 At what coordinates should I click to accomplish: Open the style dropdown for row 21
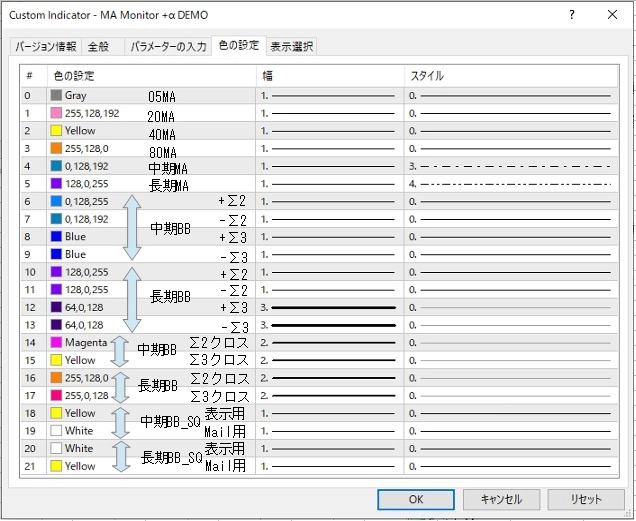[511, 466]
